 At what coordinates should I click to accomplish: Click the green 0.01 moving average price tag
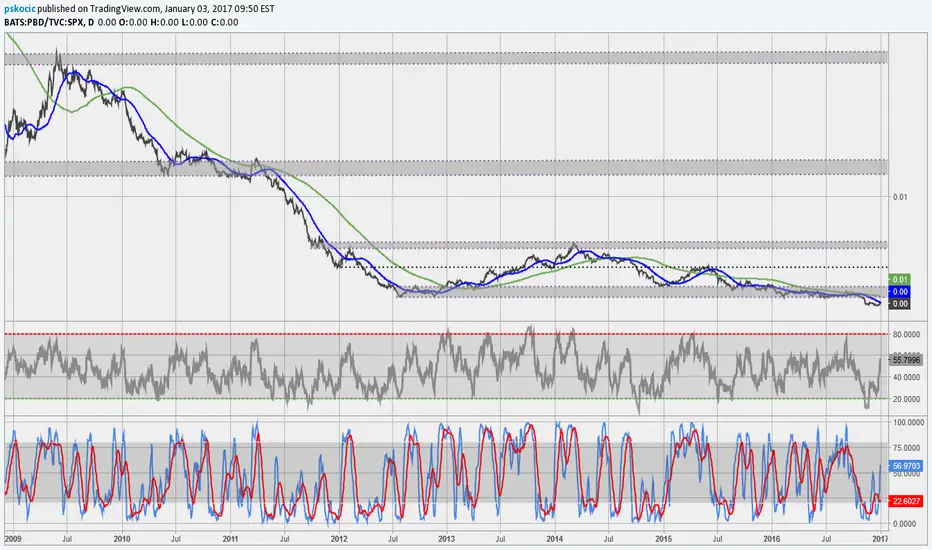899,279
